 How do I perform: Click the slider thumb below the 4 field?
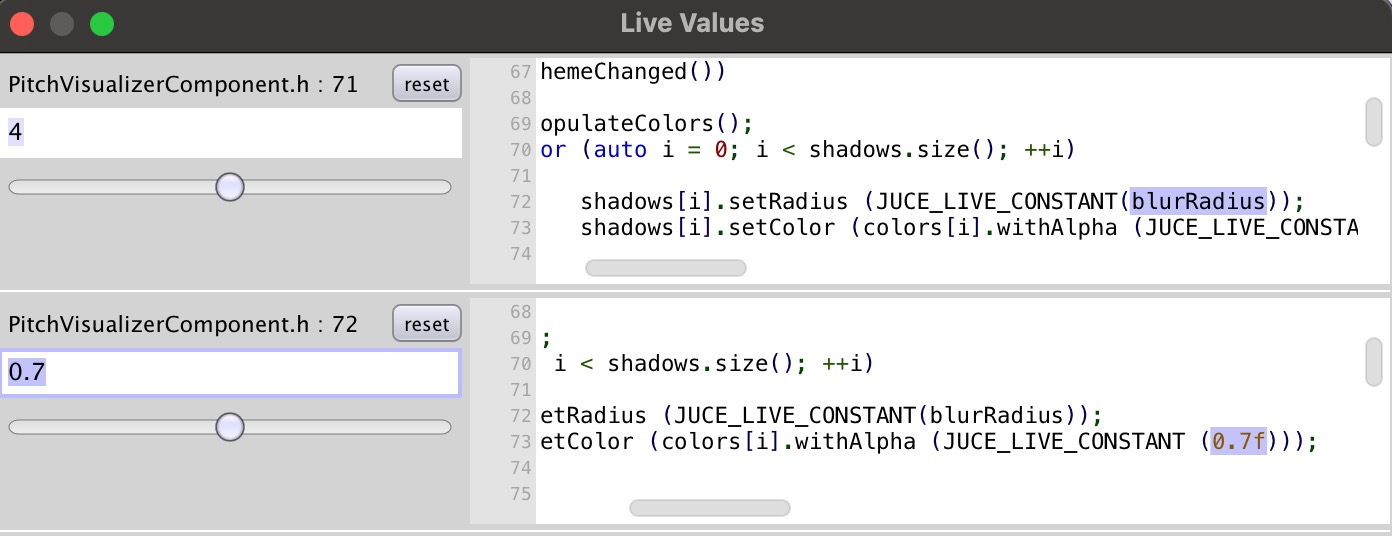(x=230, y=187)
